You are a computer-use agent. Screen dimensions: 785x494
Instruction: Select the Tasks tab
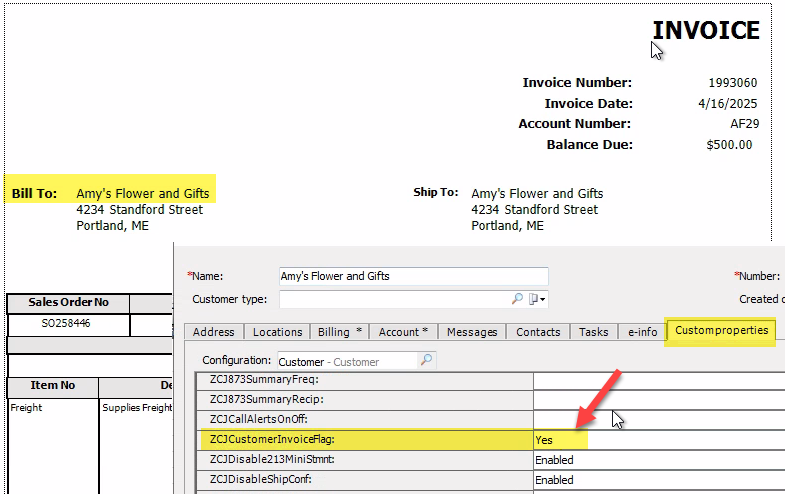click(x=594, y=332)
